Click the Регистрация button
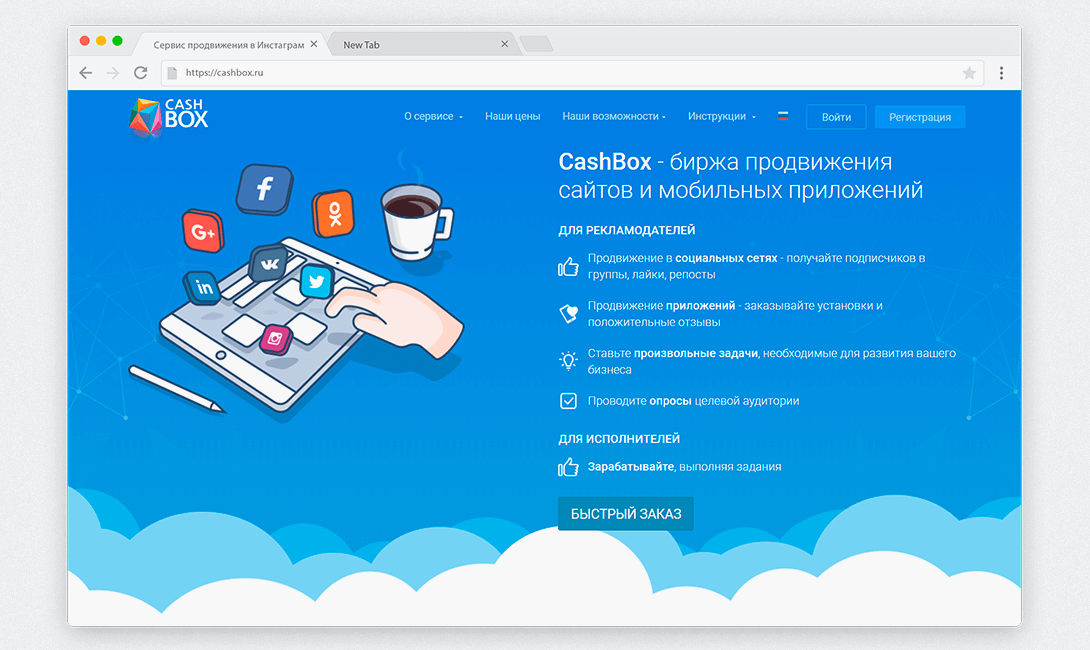Screen dimensions: 1090x650 [x=920, y=117]
